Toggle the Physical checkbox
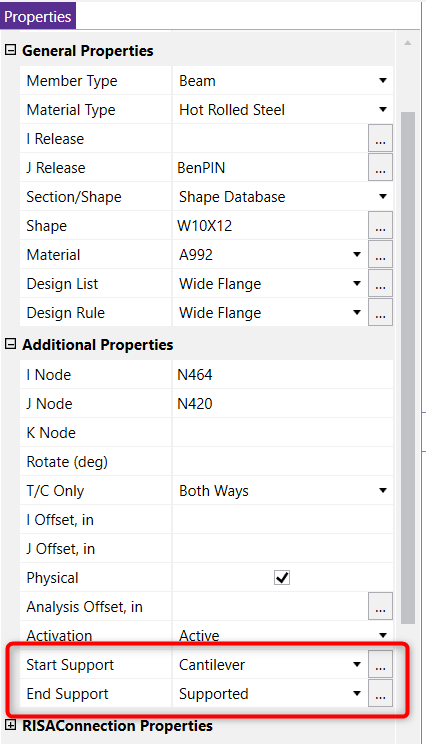The image size is (426, 744). (x=282, y=577)
